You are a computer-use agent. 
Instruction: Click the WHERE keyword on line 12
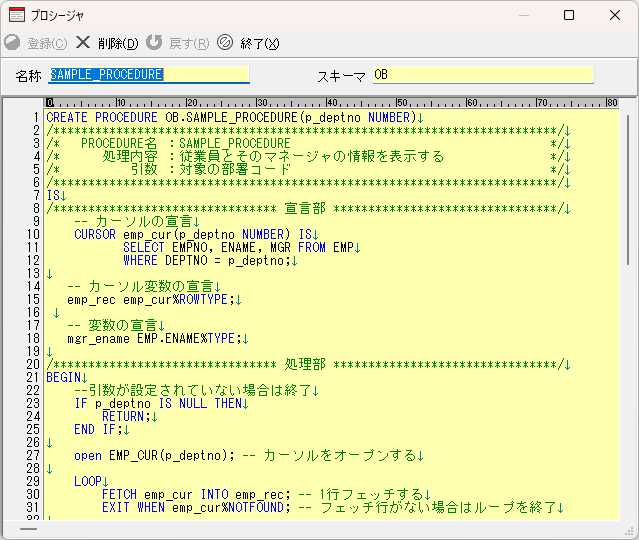140,260
